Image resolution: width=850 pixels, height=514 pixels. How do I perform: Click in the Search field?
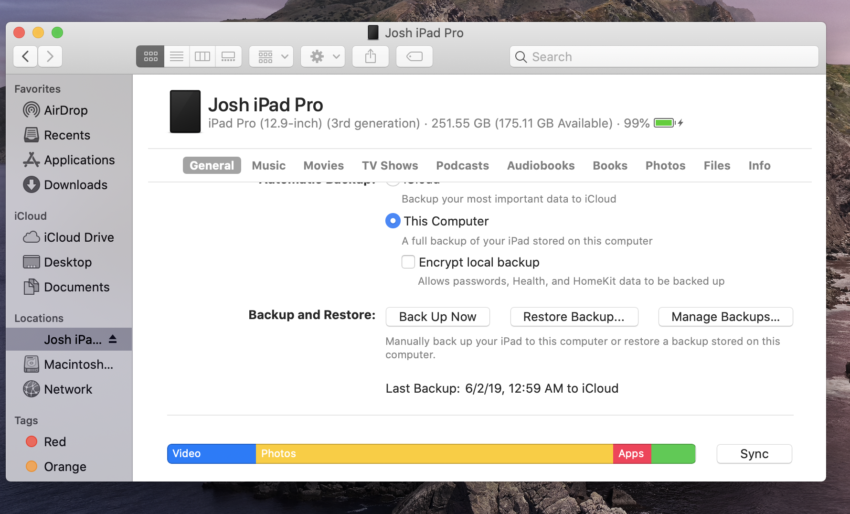[x=664, y=57]
